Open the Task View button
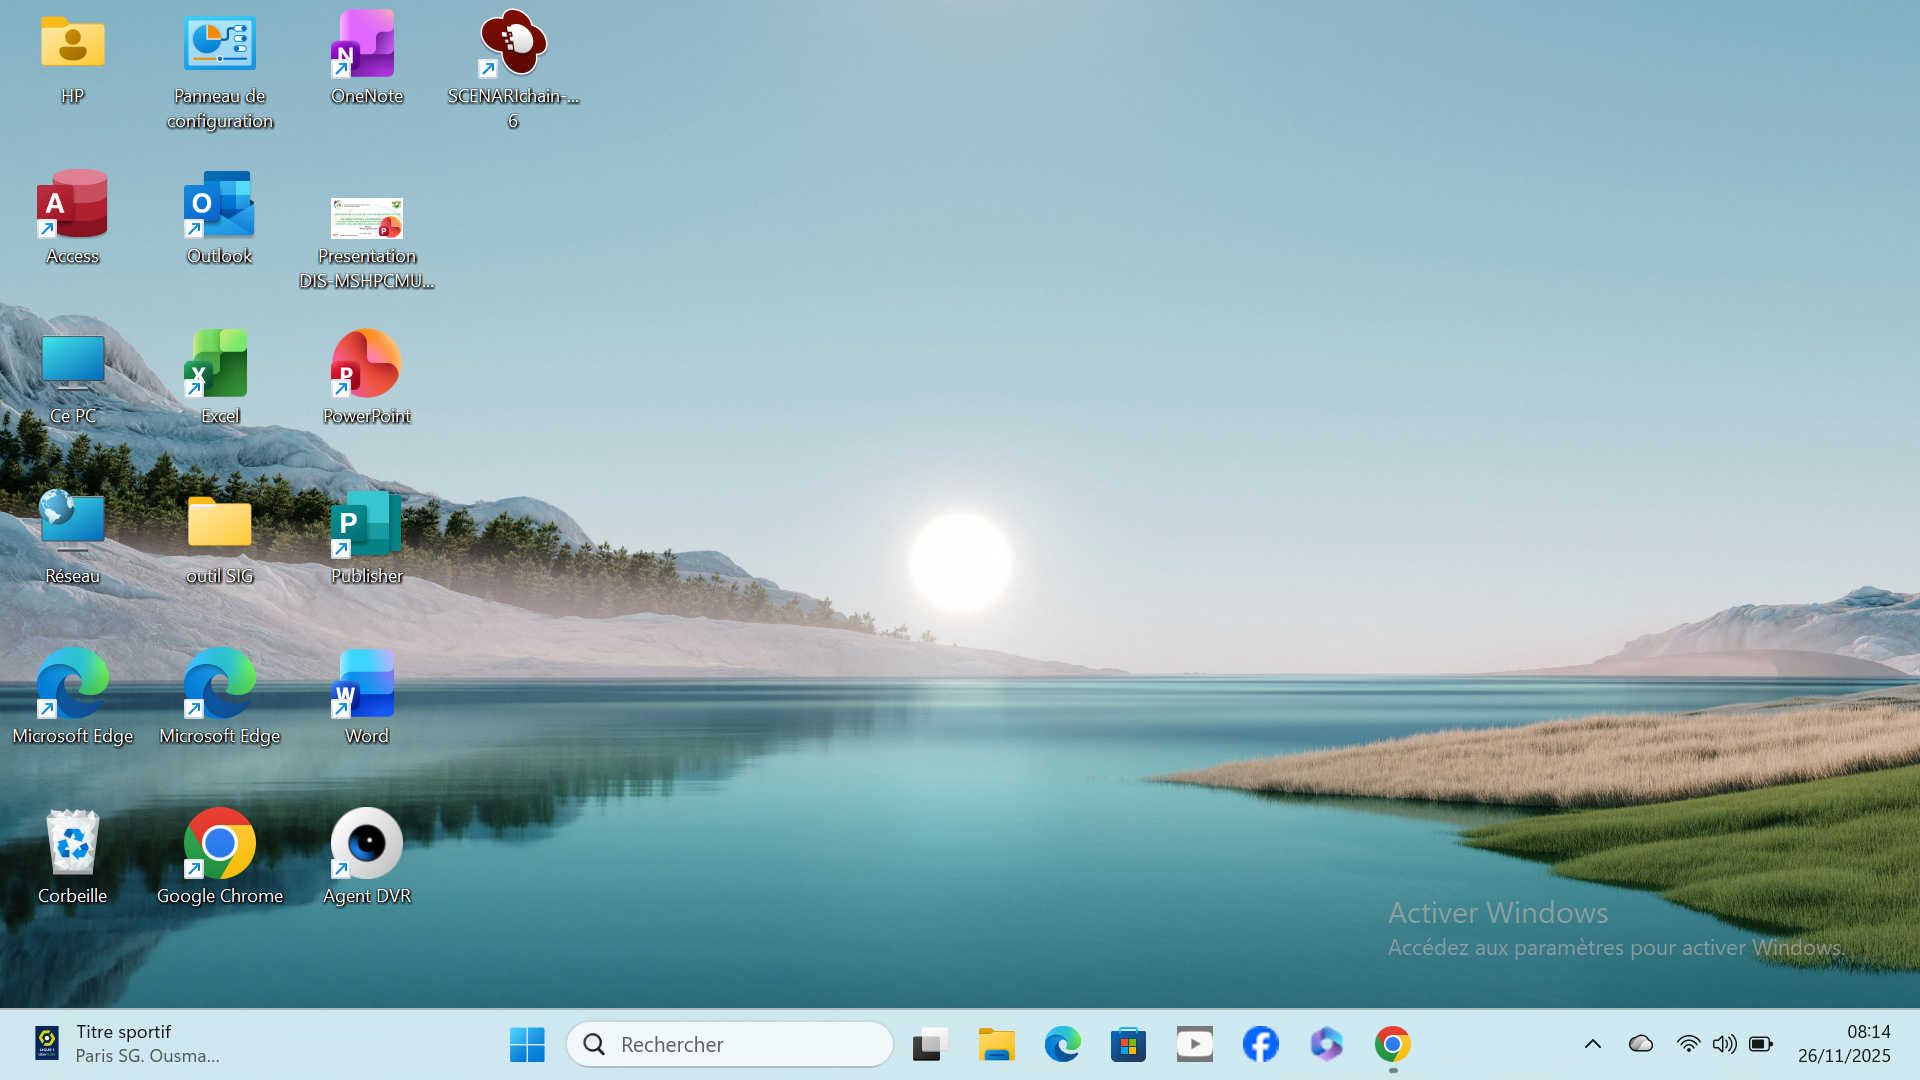 tap(930, 1044)
